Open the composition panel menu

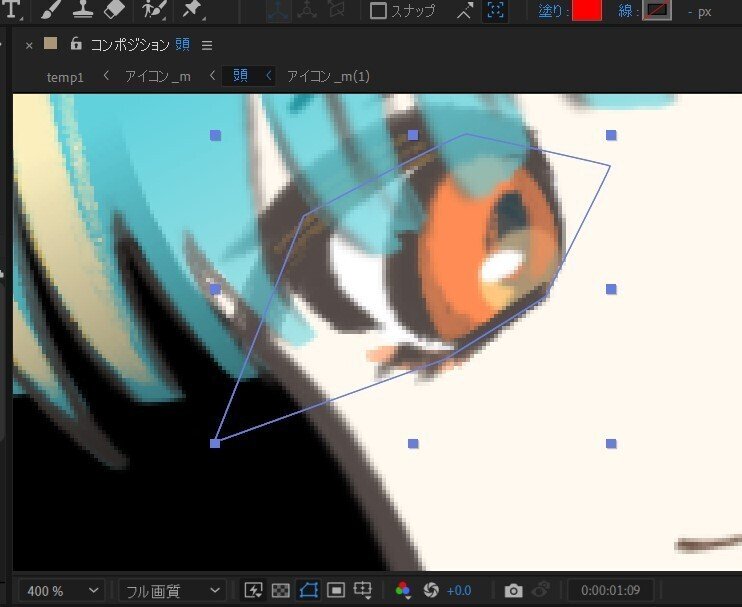207,45
